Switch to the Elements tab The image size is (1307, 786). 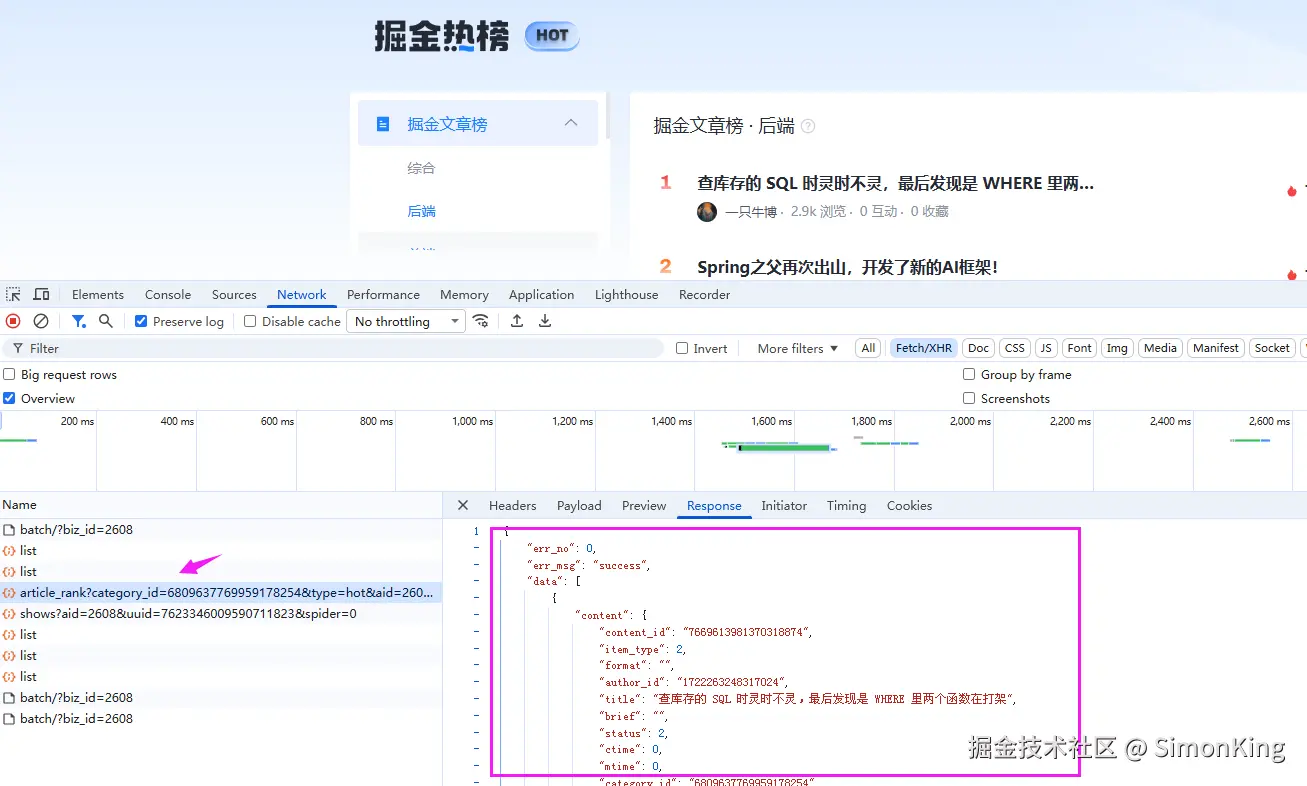pyautogui.click(x=98, y=295)
